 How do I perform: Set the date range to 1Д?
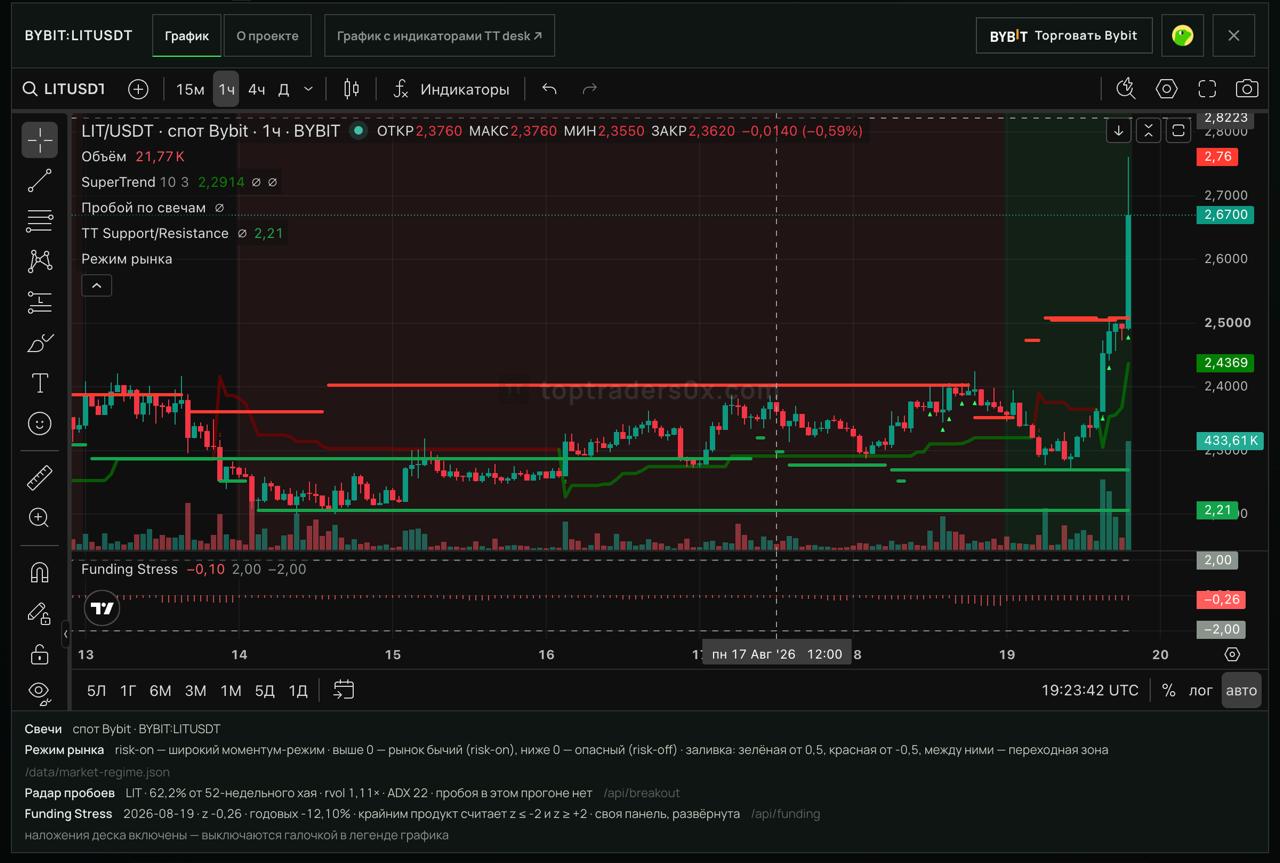click(x=298, y=690)
